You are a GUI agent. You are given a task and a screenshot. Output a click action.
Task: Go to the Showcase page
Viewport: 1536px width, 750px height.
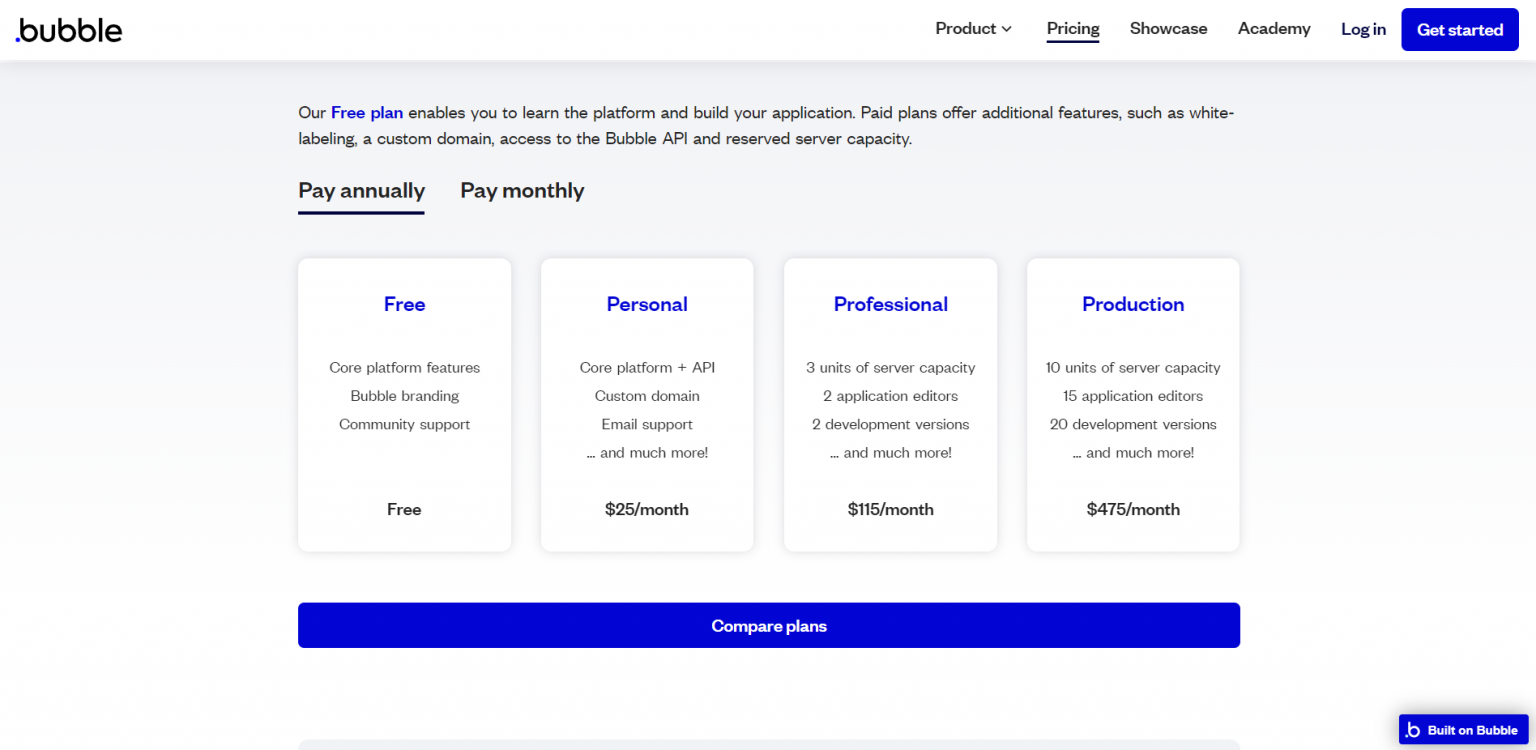1168,29
